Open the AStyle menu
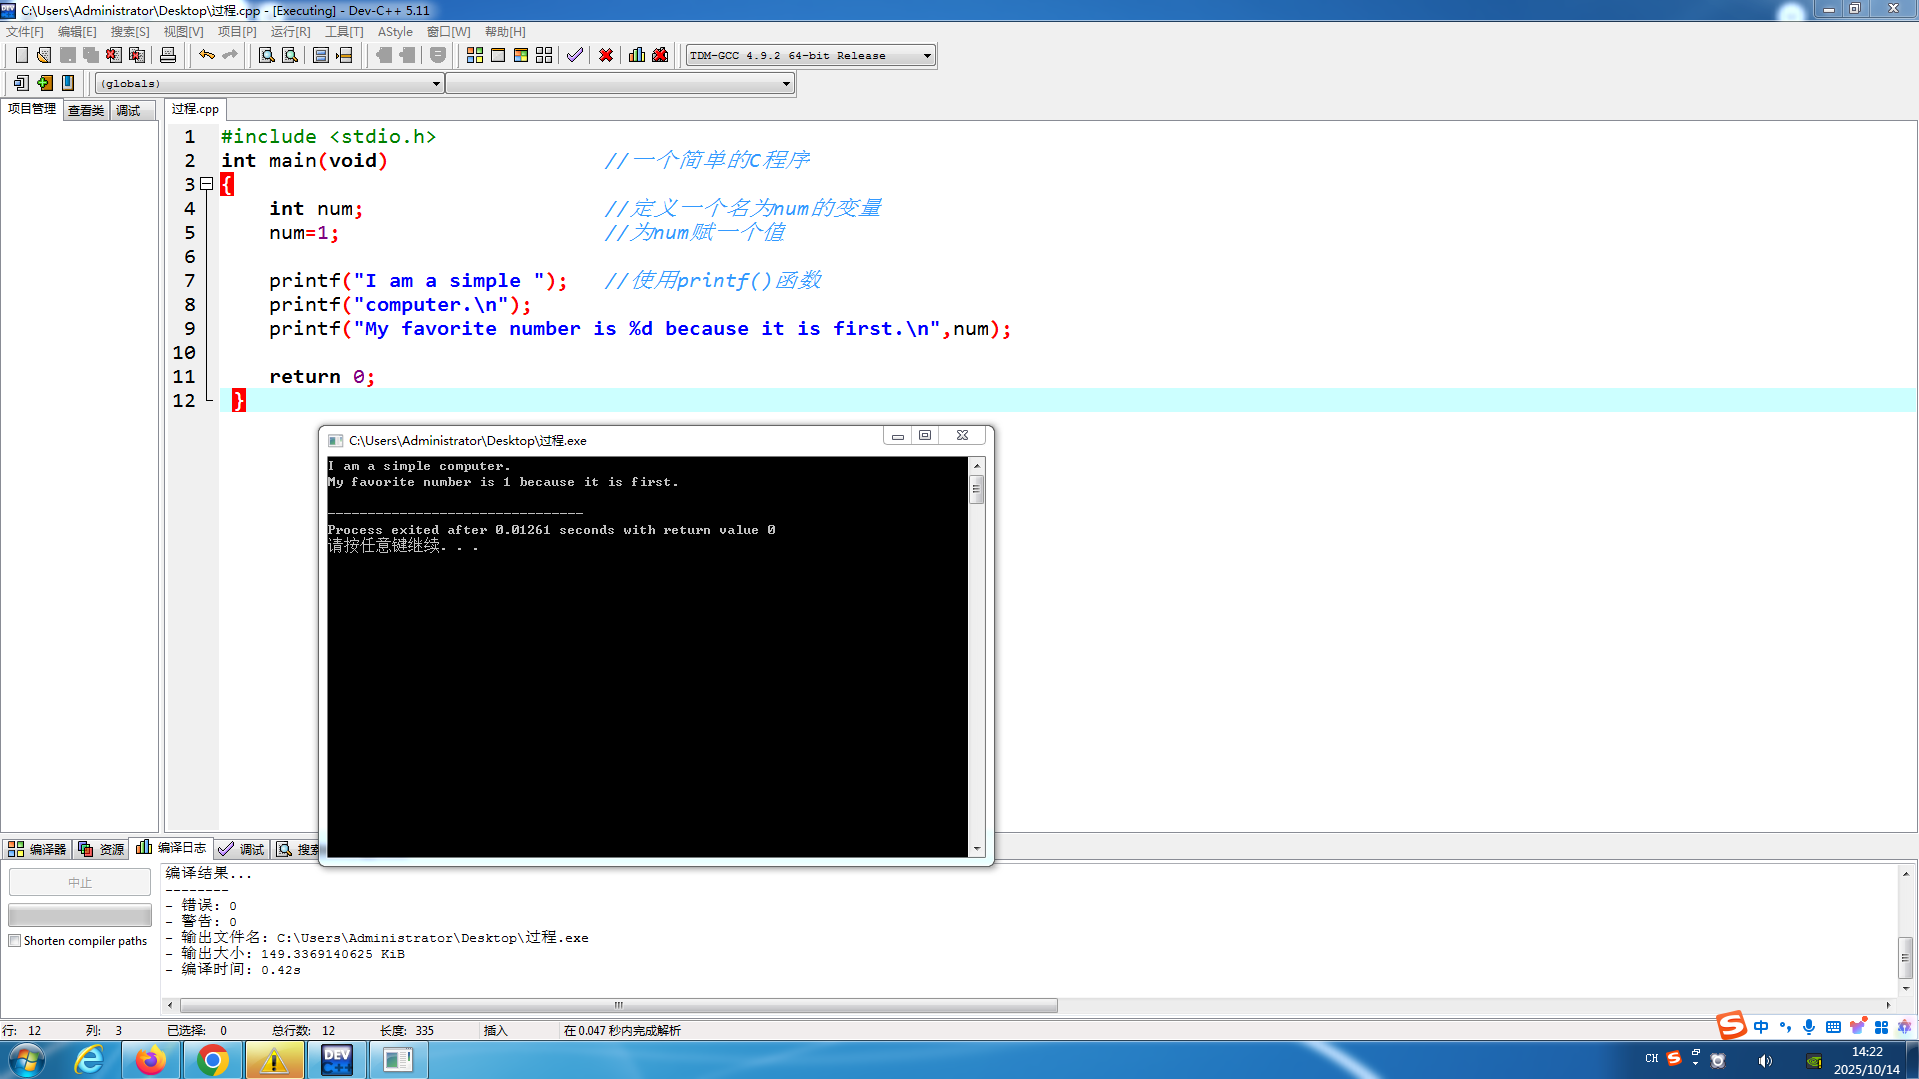This screenshot has height=1079, width=1919. [395, 32]
